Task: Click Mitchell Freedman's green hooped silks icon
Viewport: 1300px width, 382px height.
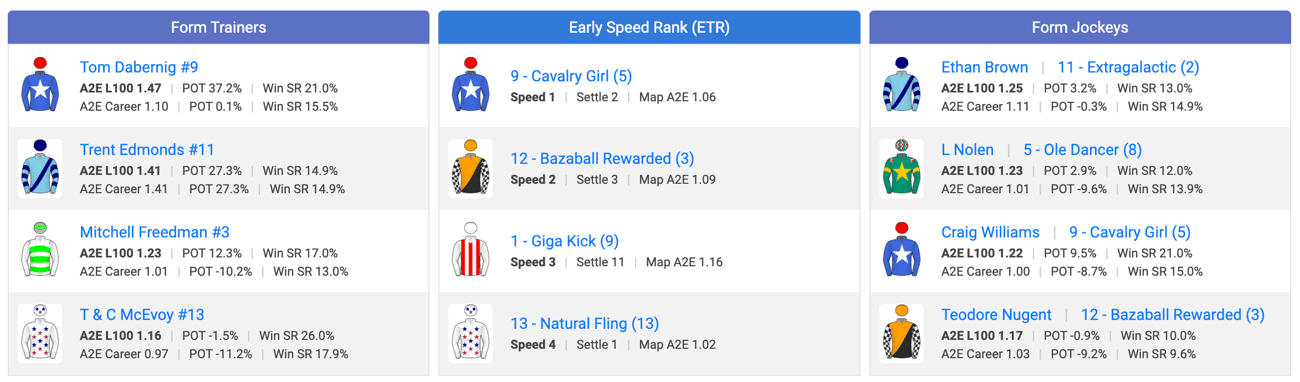Action: pos(40,250)
